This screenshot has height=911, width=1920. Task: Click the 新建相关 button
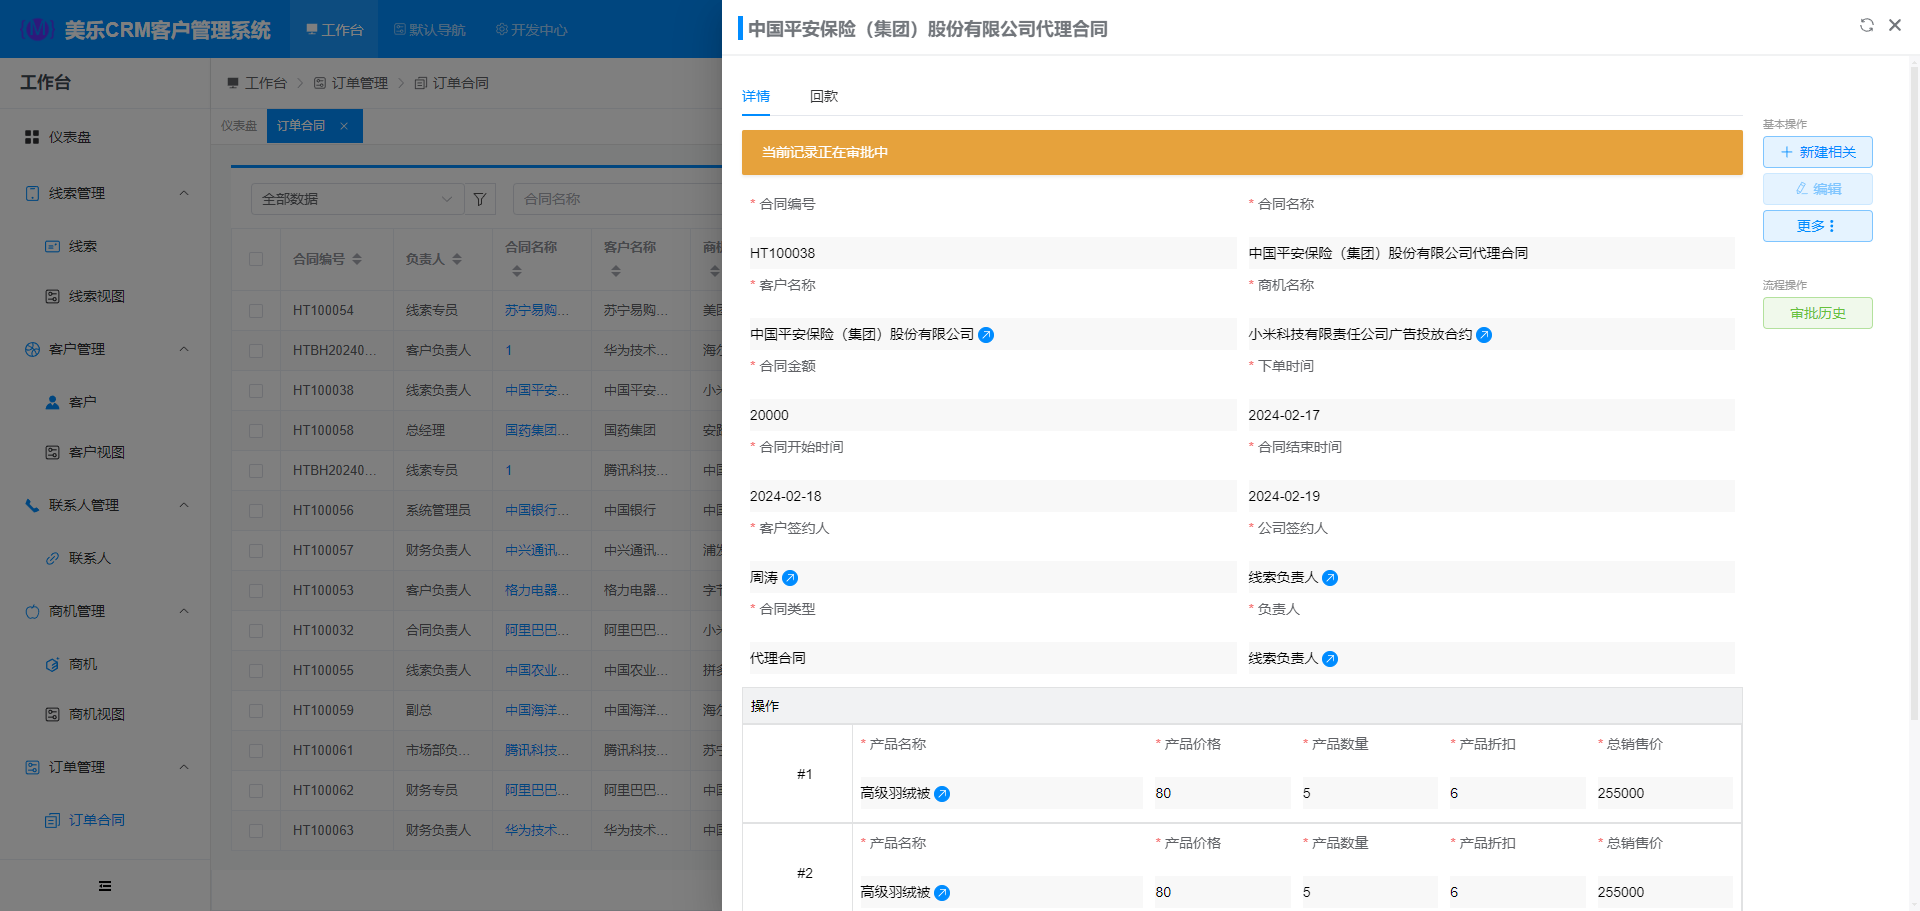pos(1817,152)
